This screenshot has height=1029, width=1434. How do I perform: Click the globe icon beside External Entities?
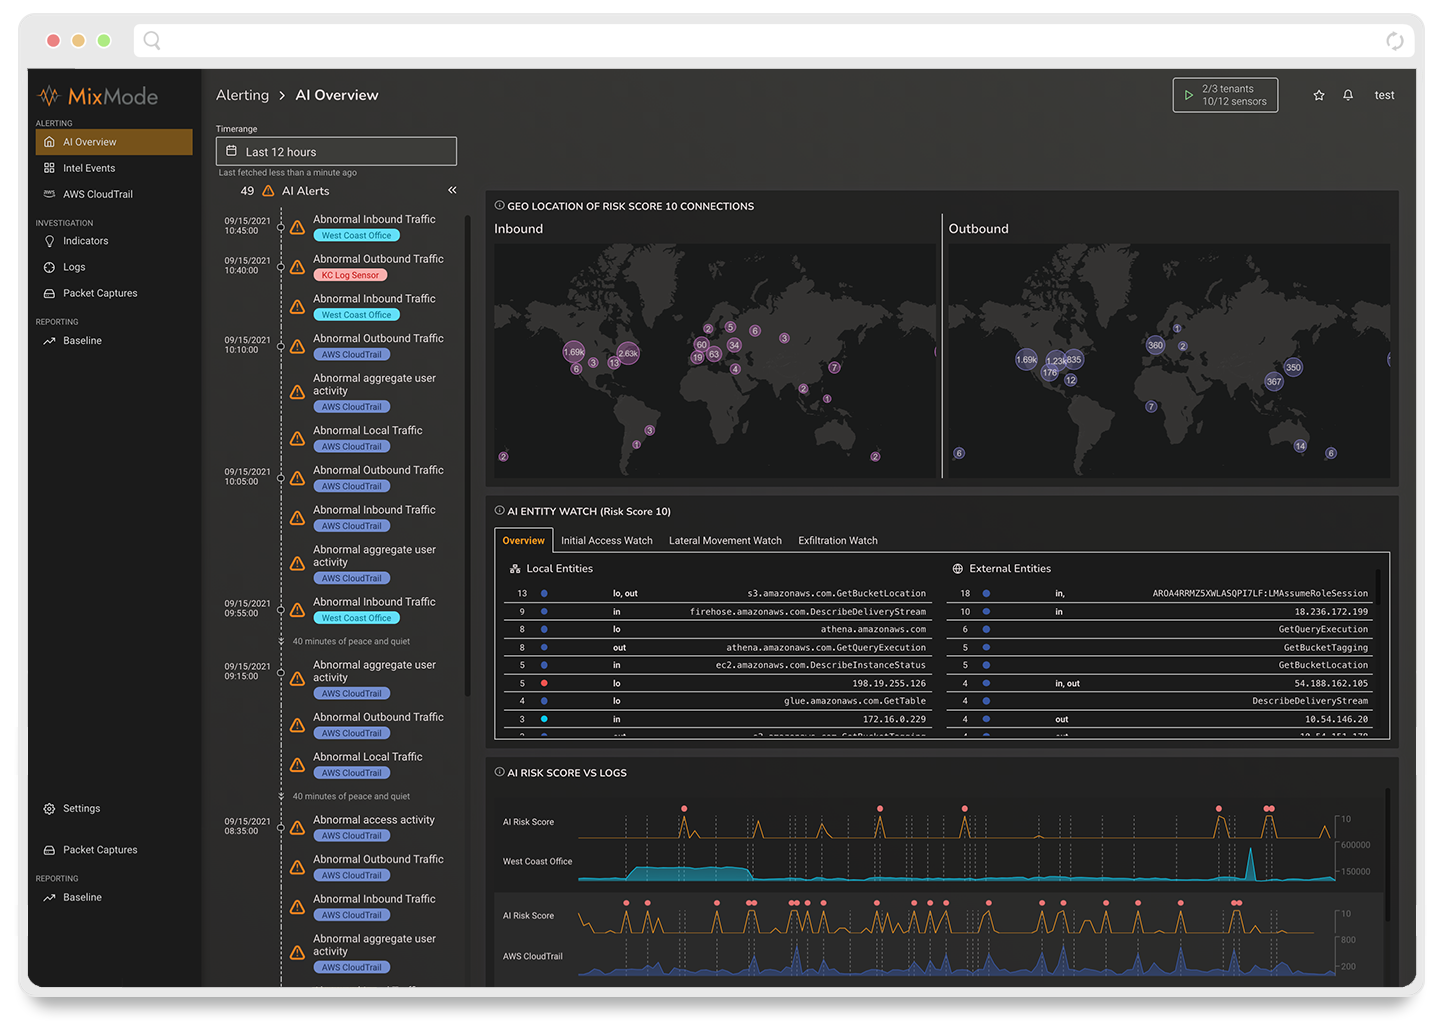tap(957, 569)
